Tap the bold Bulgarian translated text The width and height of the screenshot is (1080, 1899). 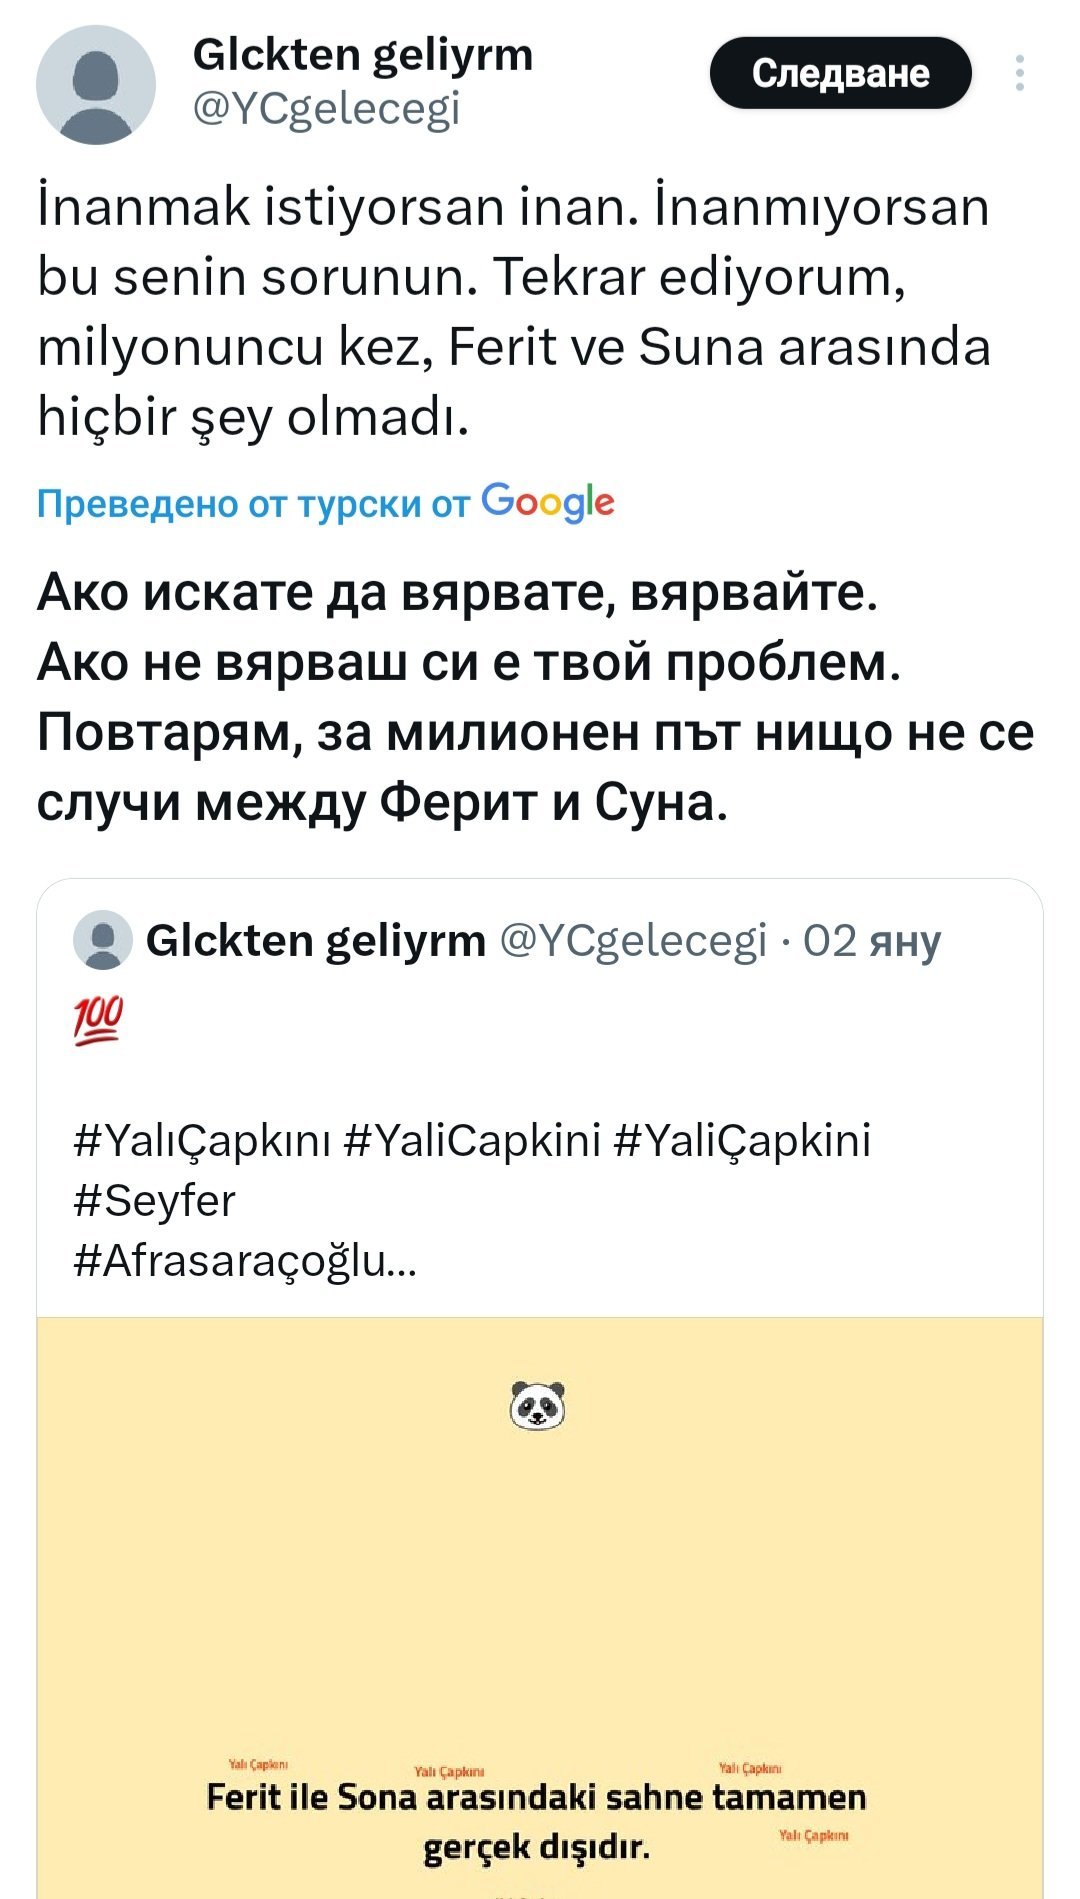tap(535, 697)
